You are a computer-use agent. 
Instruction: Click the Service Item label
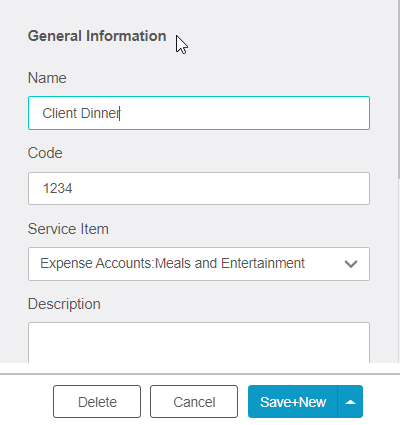pyautogui.click(x=68, y=229)
